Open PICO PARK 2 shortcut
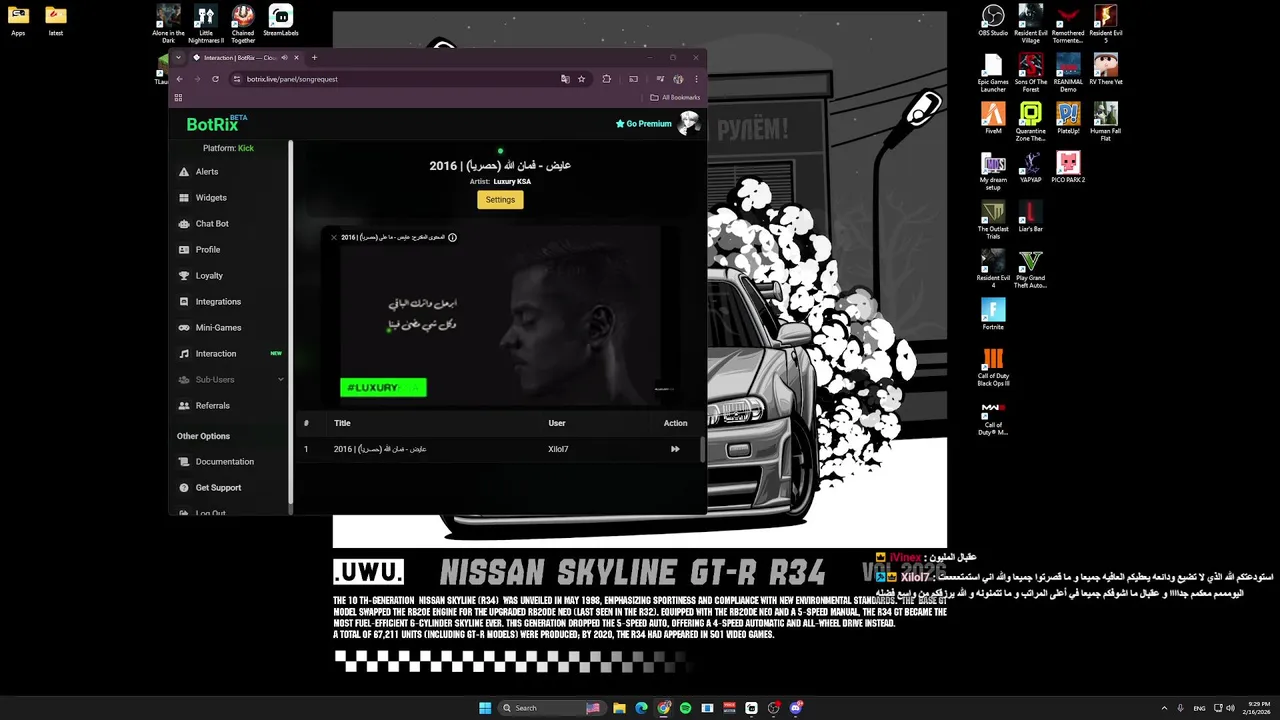Image resolution: width=1280 pixels, height=720 pixels. pos(1068,167)
